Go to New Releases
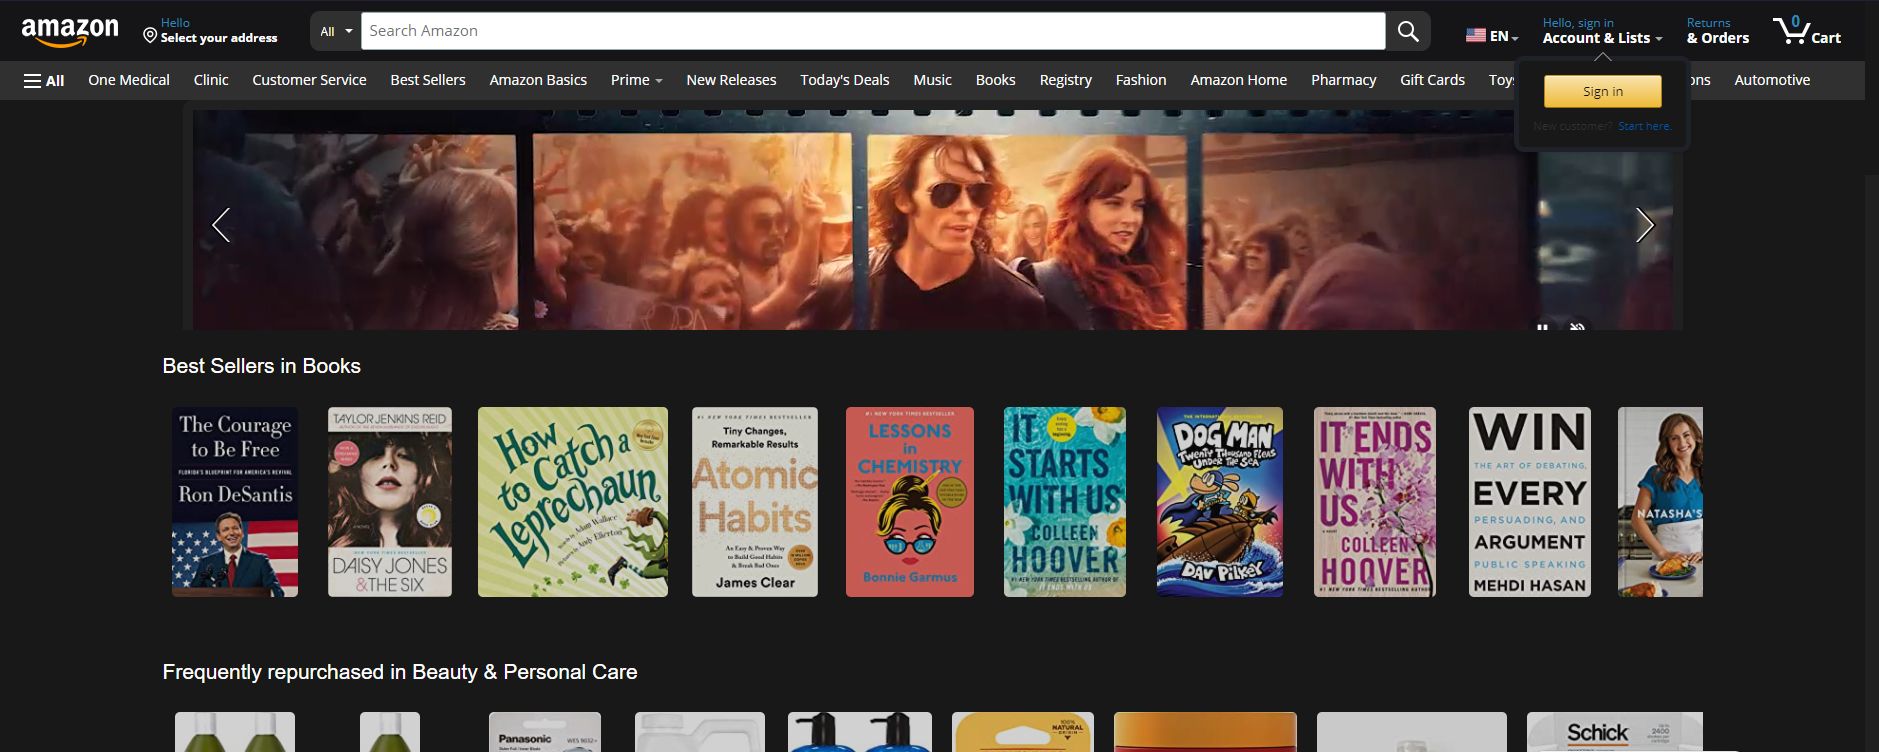This screenshot has width=1879, height=752. (x=731, y=80)
